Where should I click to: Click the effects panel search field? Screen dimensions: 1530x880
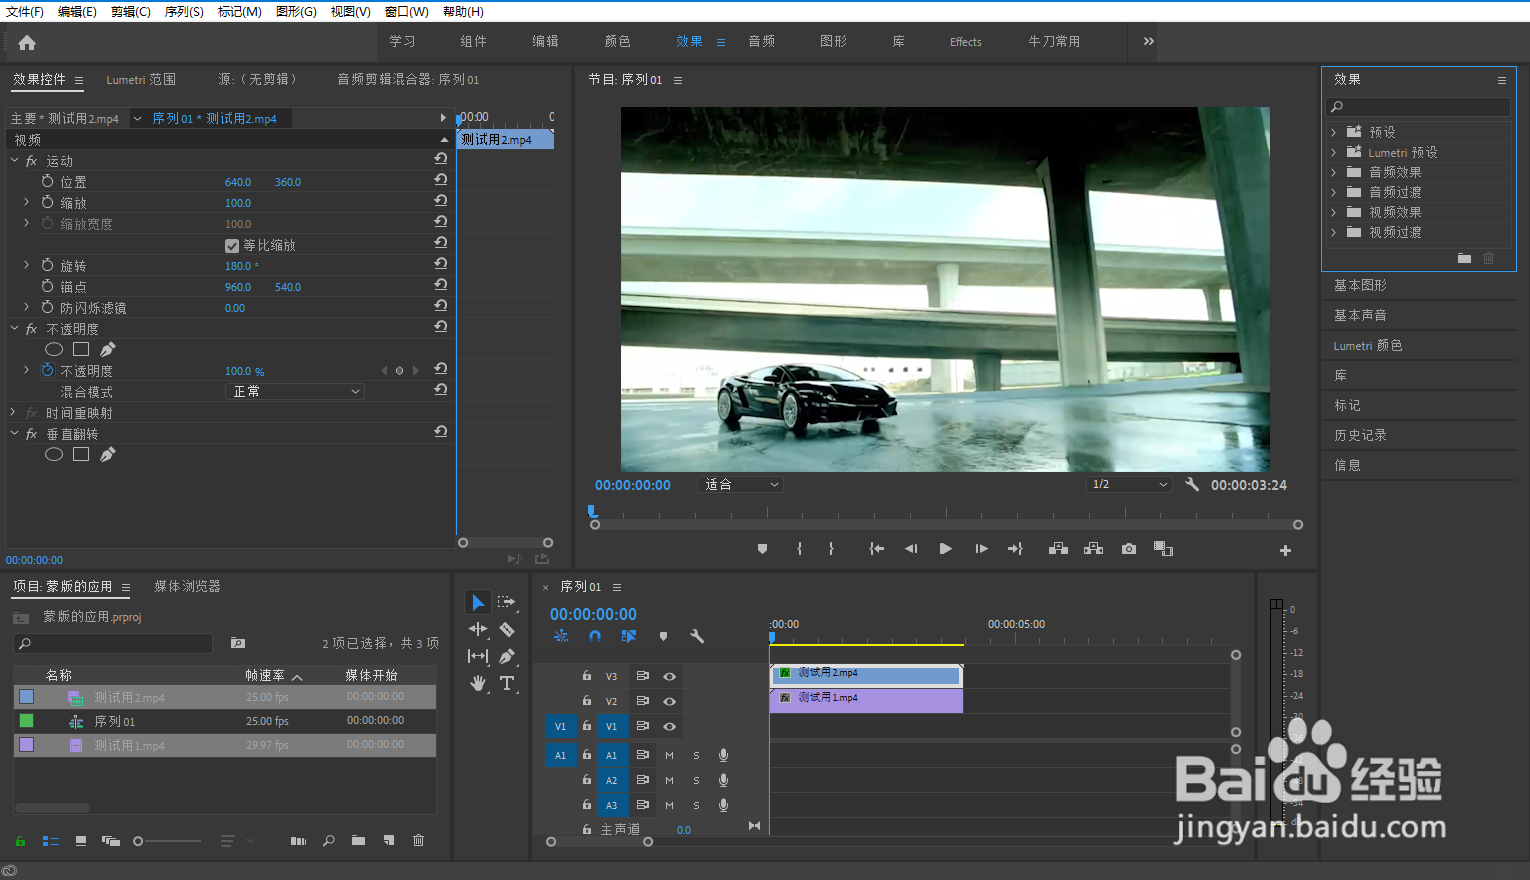pyautogui.click(x=1418, y=107)
